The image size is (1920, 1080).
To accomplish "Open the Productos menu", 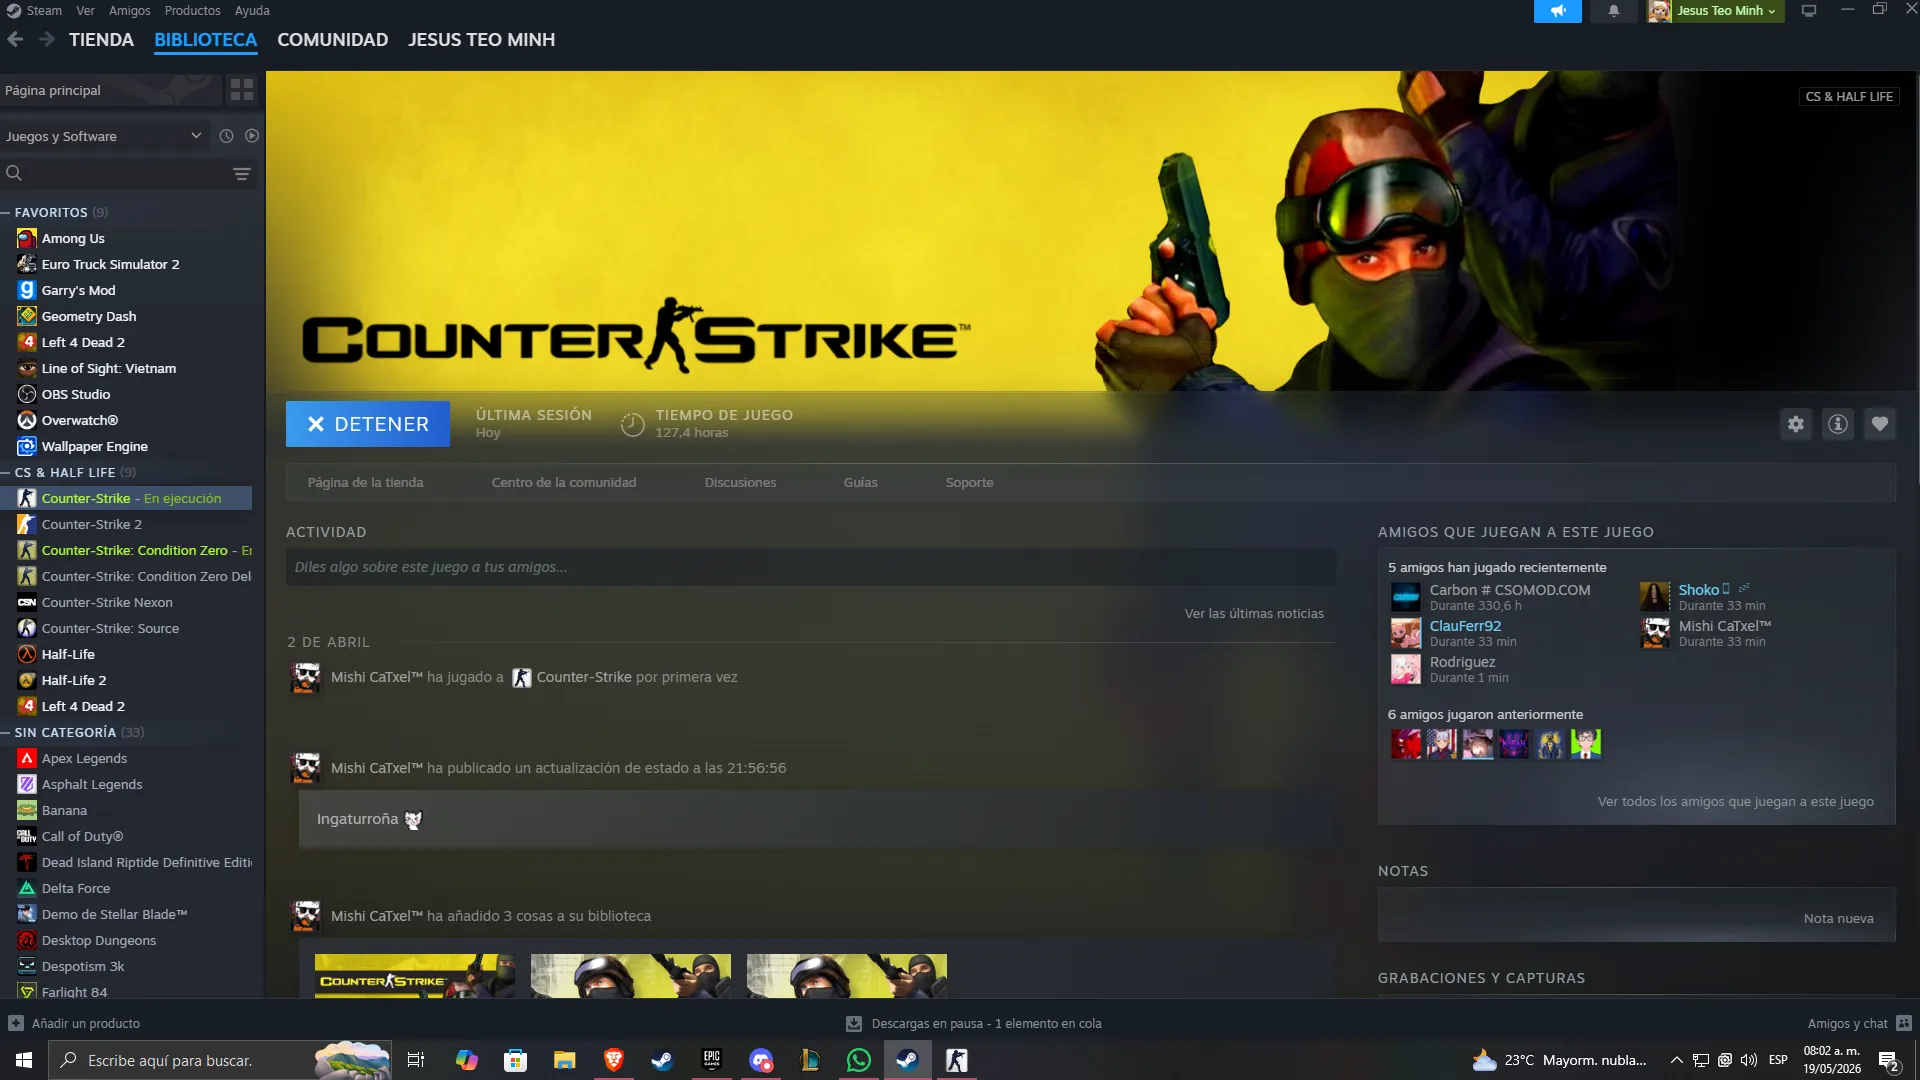I will point(192,11).
